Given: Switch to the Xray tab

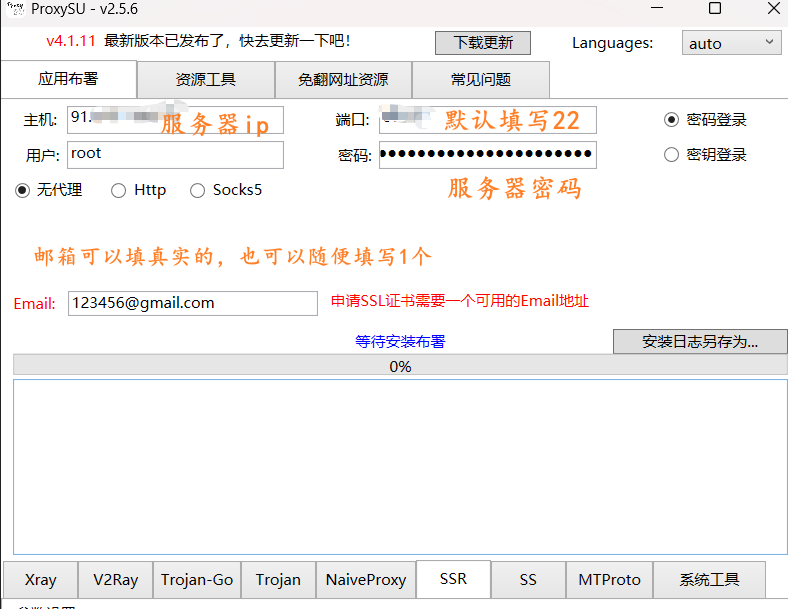Looking at the screenshot, I should tap(41, 579).
